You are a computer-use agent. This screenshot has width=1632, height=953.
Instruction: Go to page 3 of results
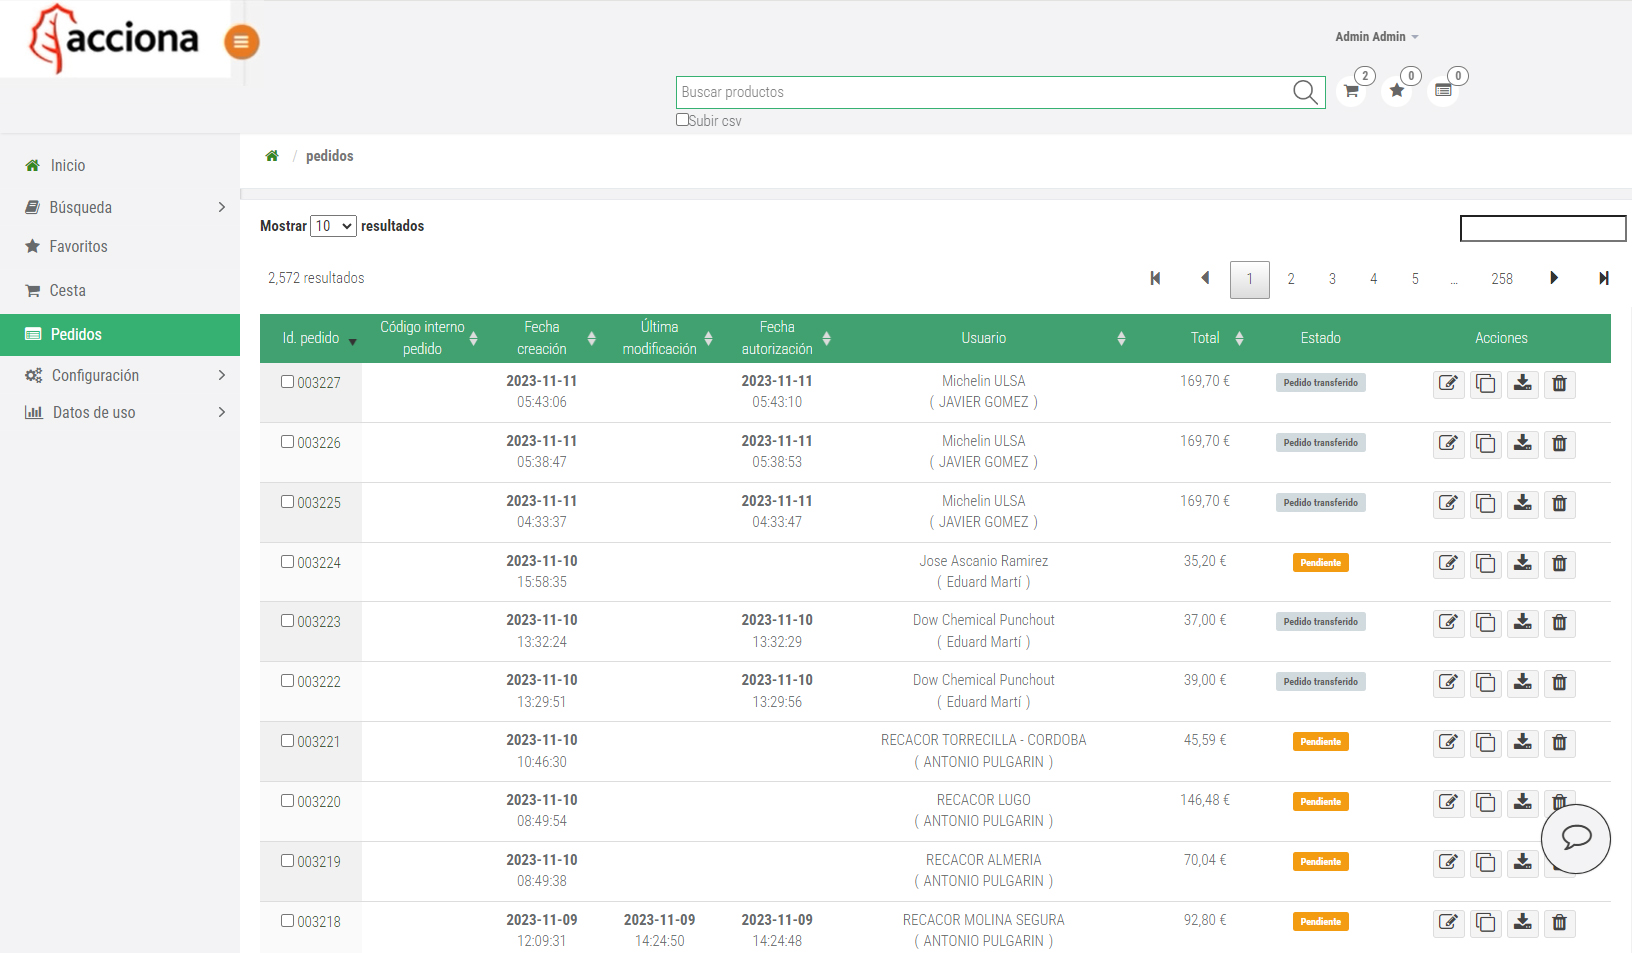(x=1332, y=279)
